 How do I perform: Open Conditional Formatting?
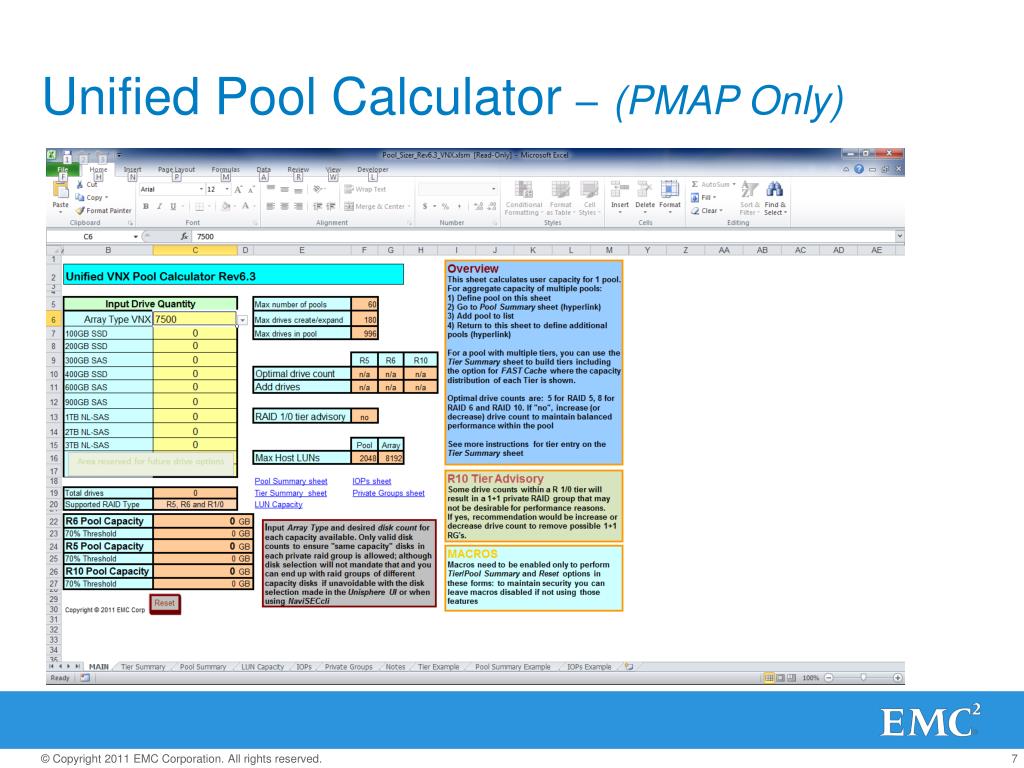(523, 199)
